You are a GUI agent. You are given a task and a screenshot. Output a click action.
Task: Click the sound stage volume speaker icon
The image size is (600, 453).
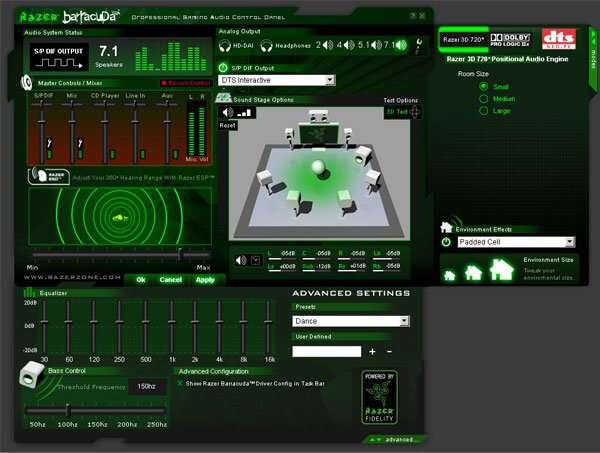coord(228,112)
